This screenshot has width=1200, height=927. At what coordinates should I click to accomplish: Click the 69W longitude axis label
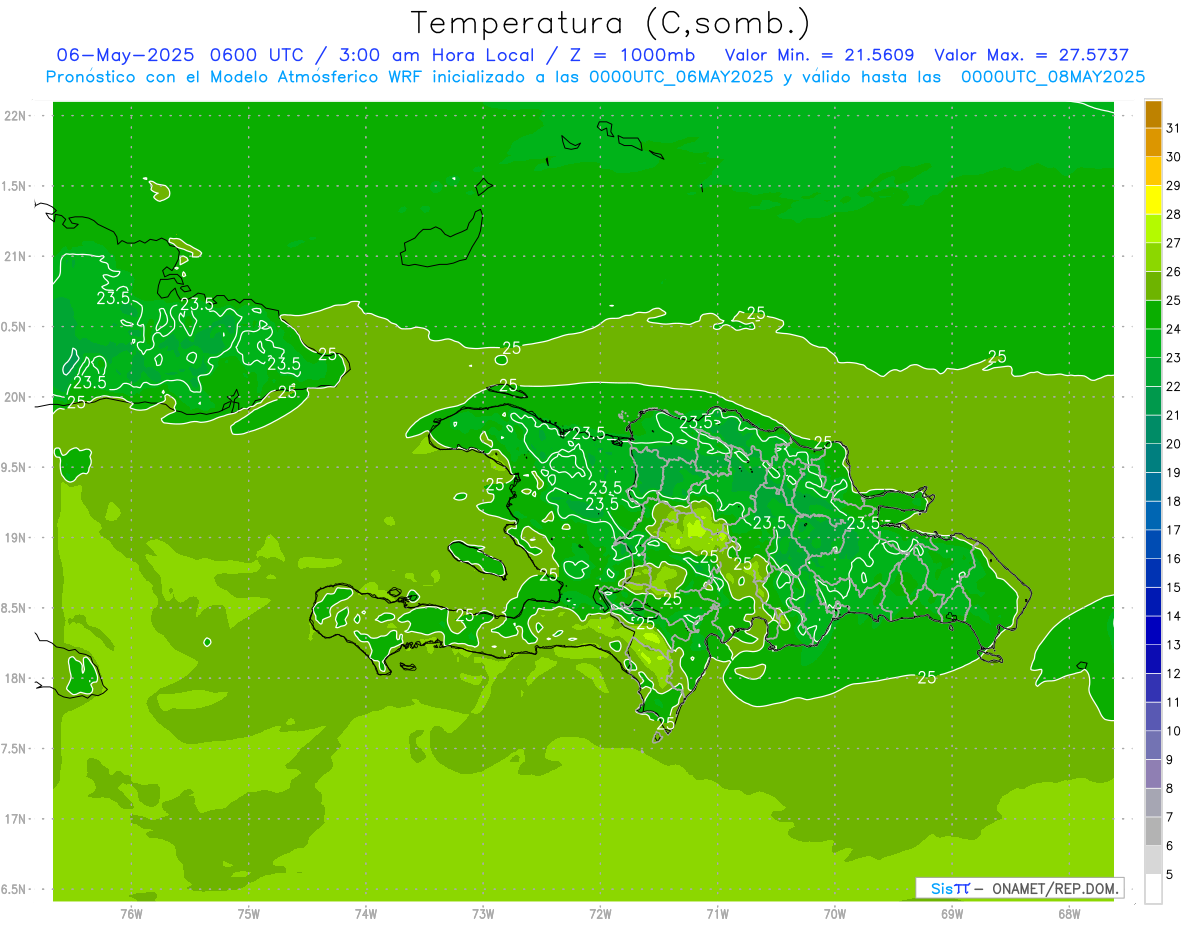tap(952, 914)
